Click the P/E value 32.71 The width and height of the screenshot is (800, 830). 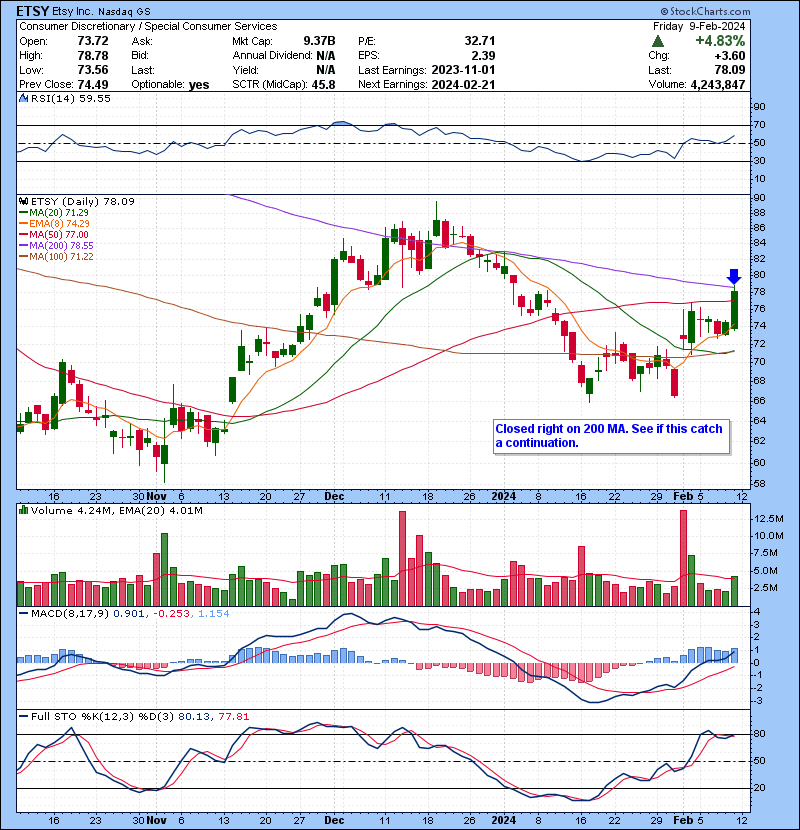tap(480, 41)
